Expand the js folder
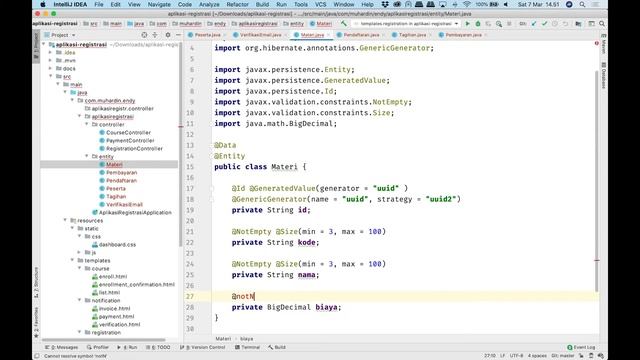The width and height of the screenshot is (640, 360). point(80,253)
